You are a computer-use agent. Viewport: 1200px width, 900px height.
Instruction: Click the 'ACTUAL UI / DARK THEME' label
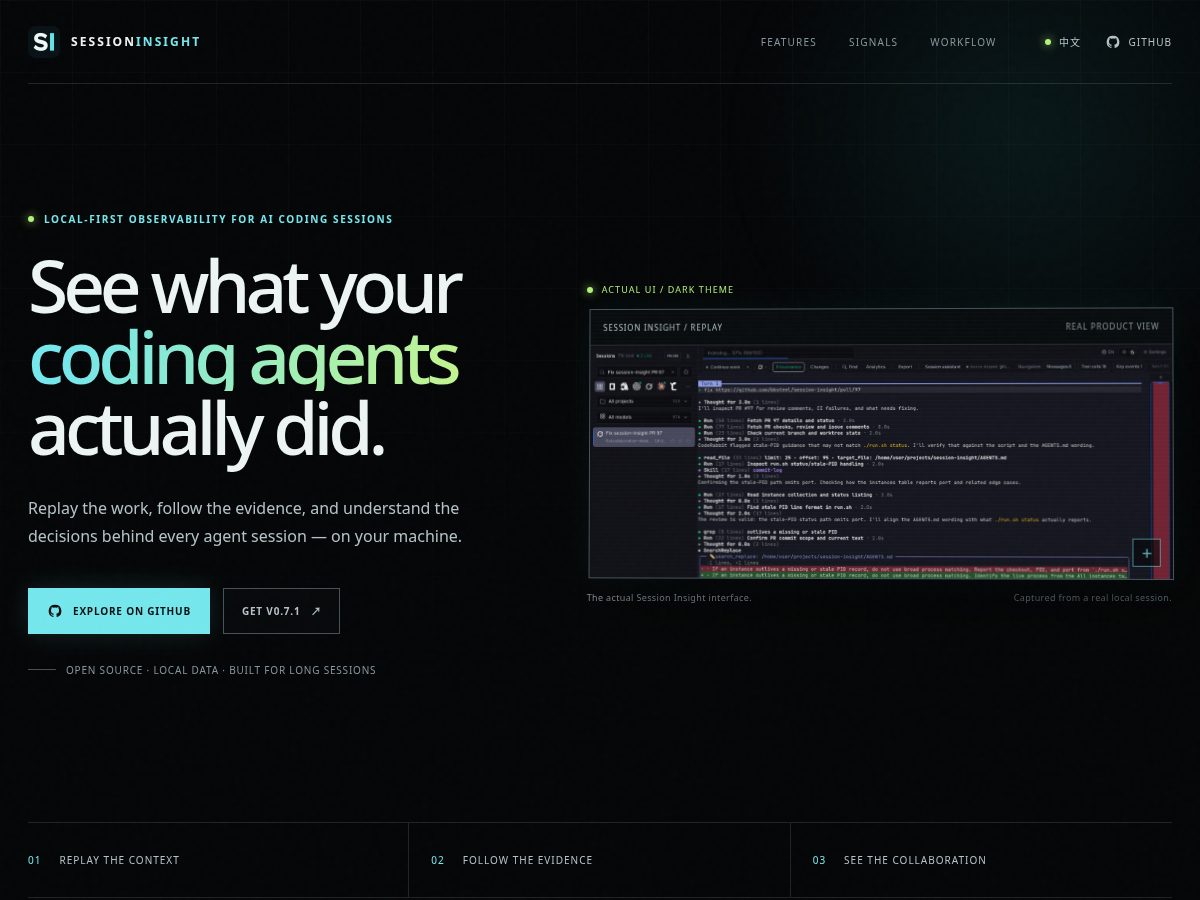pyautogui.click(x=667, y=290)
